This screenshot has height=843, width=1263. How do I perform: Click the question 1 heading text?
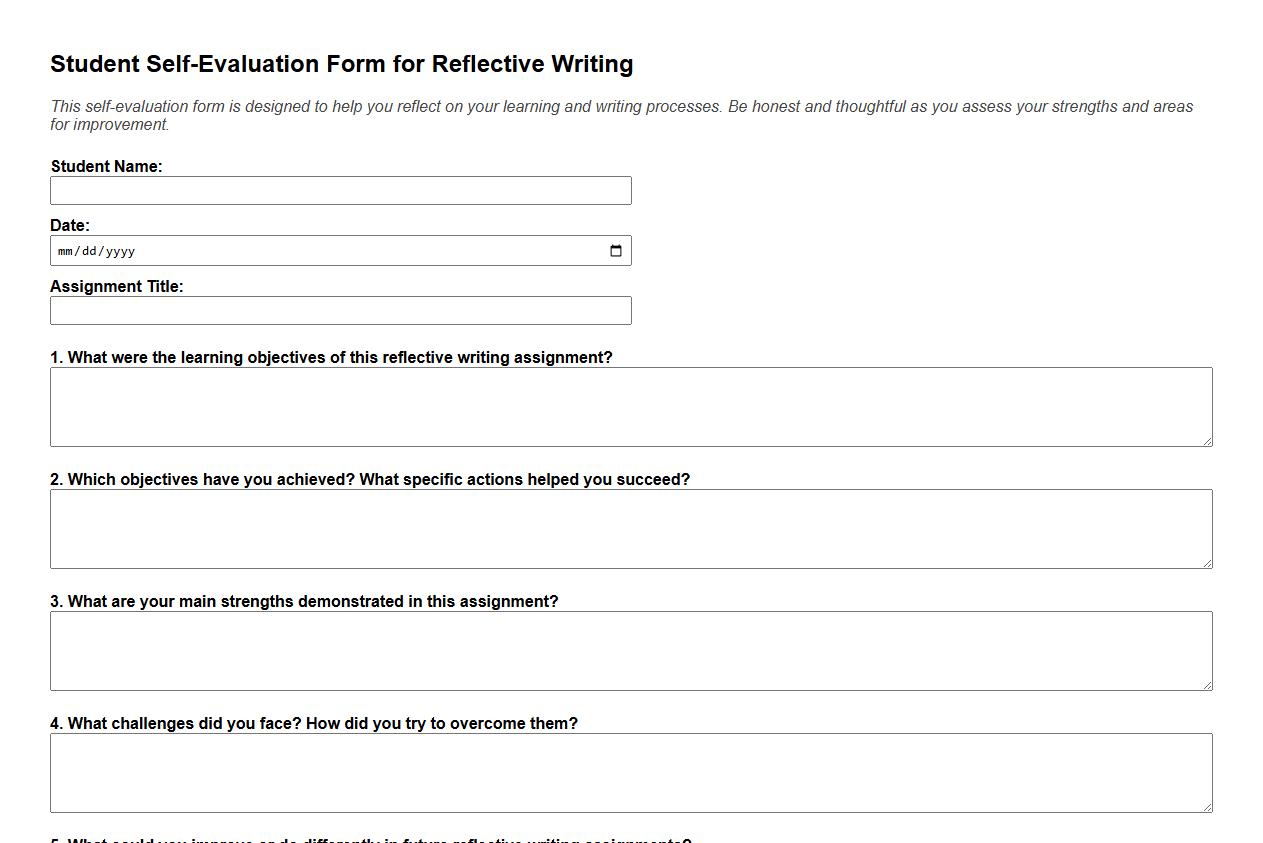331,357
